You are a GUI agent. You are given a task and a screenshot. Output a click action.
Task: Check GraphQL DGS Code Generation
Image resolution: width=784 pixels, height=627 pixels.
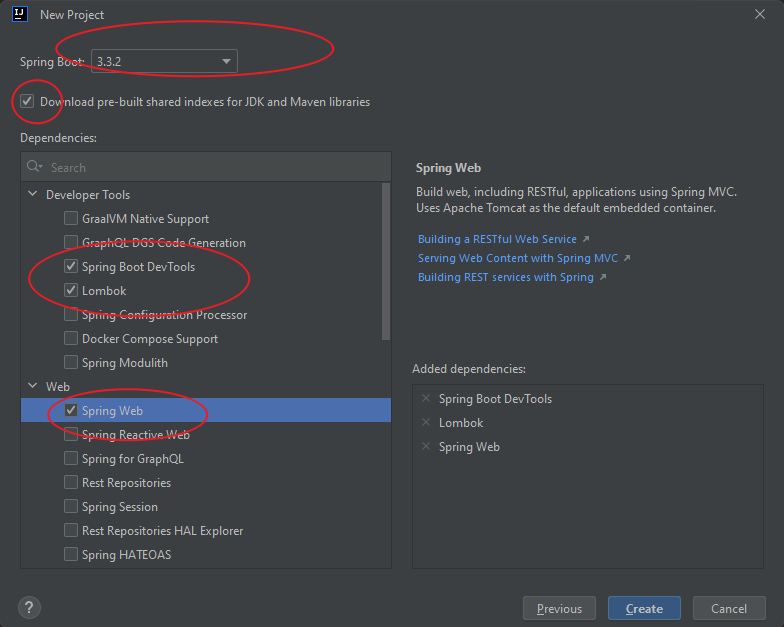click(71, 242)
